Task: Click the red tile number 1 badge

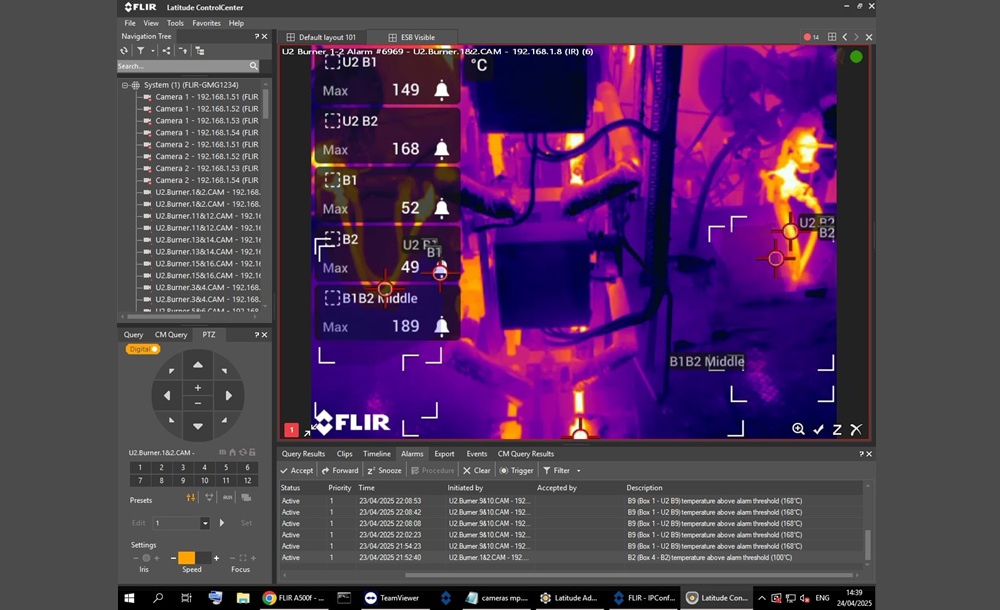Action: 291,430
